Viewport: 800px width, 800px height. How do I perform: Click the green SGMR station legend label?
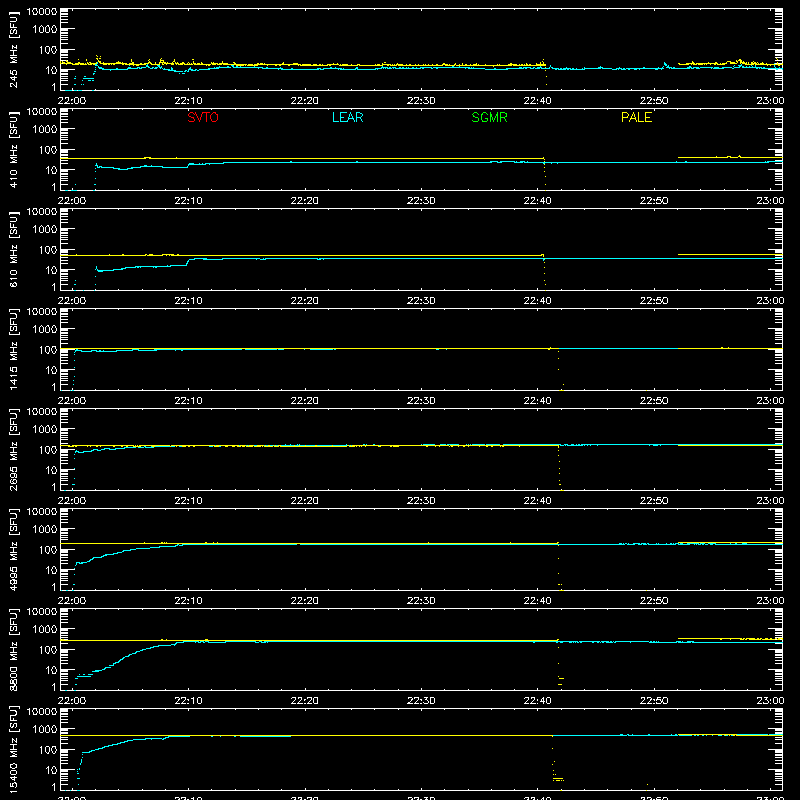click(489, 117)
